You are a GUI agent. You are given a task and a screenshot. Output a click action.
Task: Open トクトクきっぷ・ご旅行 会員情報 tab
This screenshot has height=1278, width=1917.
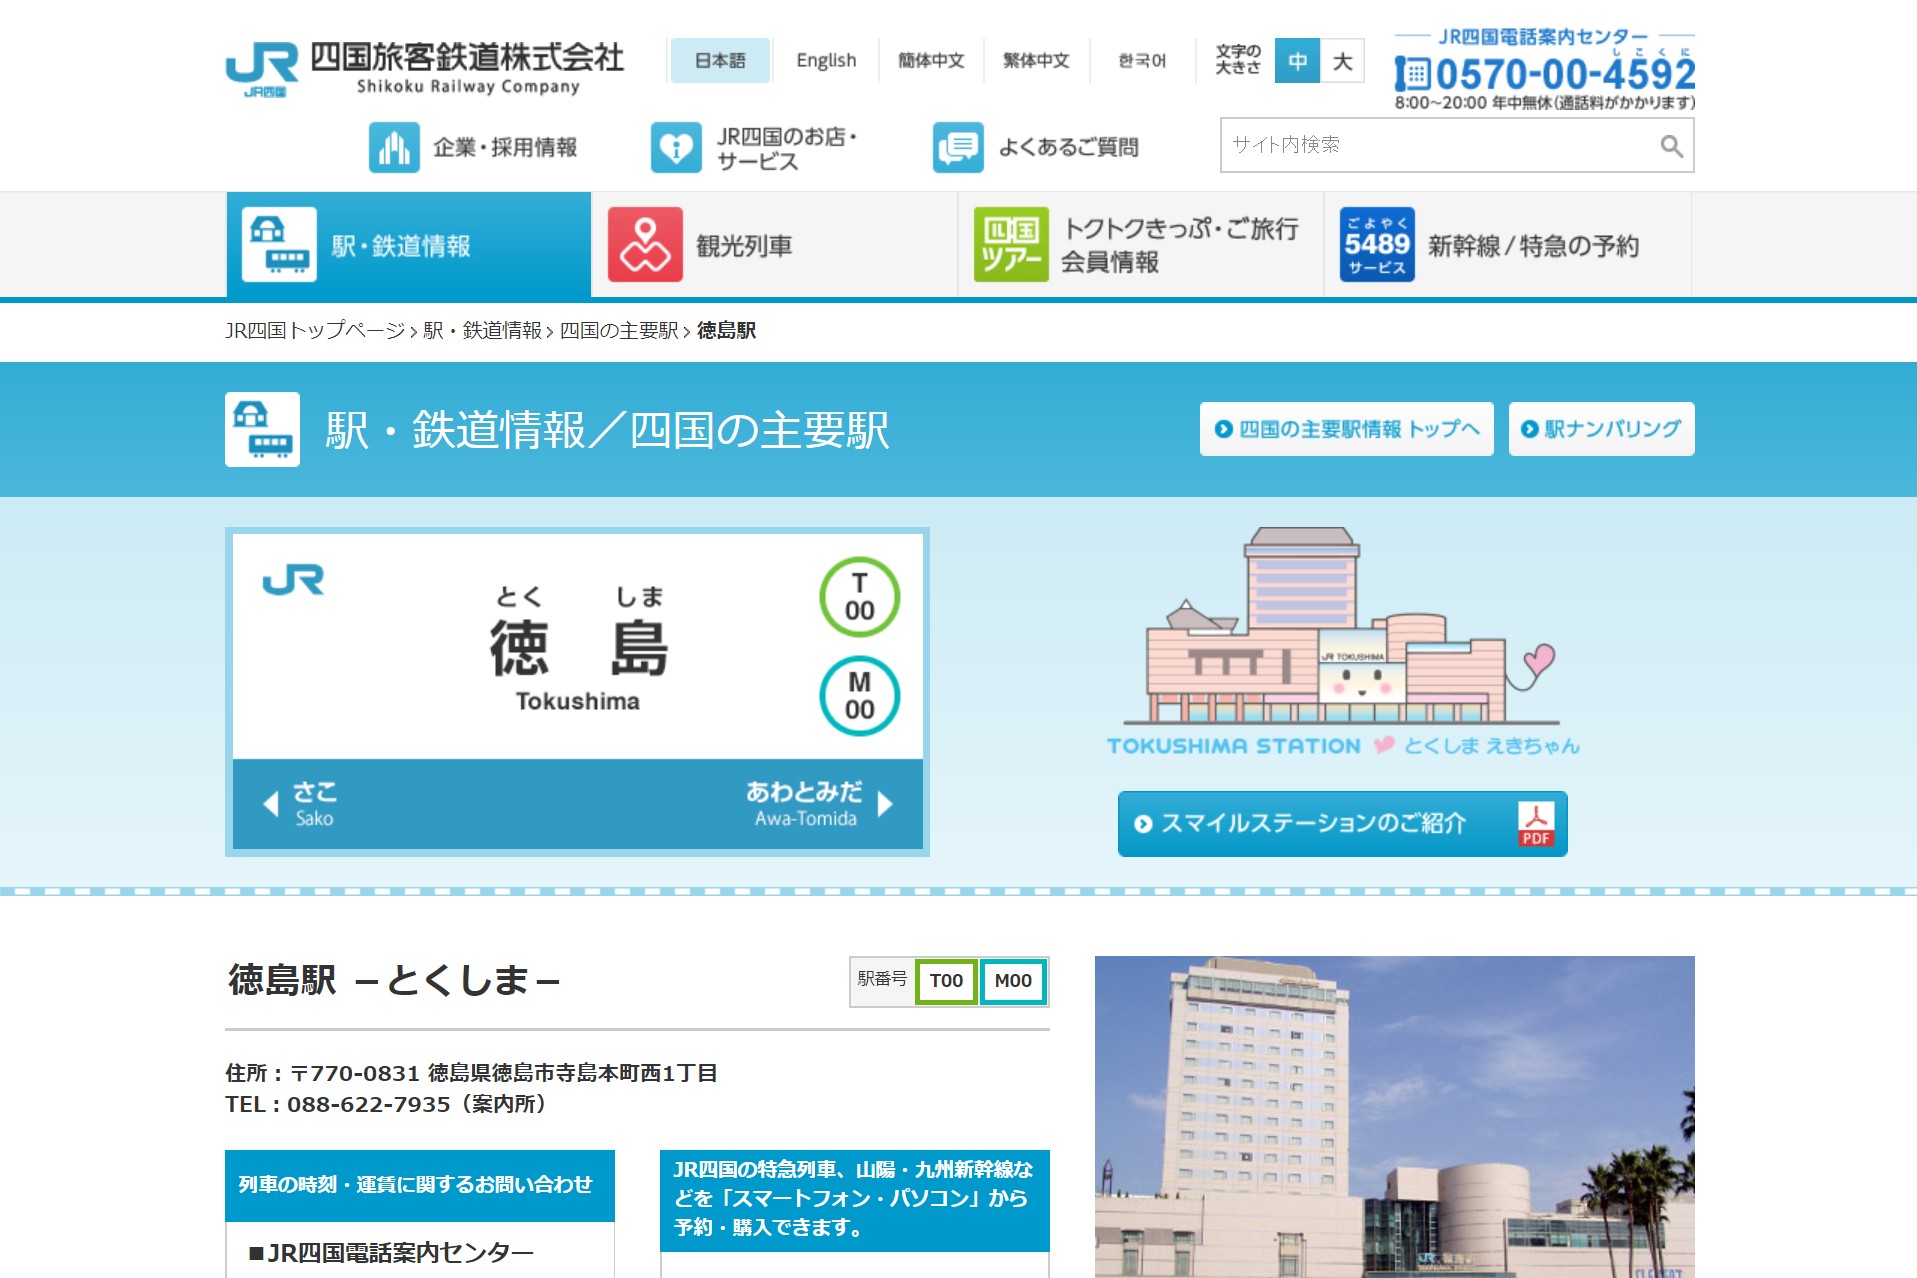[x=1141, y=245]
